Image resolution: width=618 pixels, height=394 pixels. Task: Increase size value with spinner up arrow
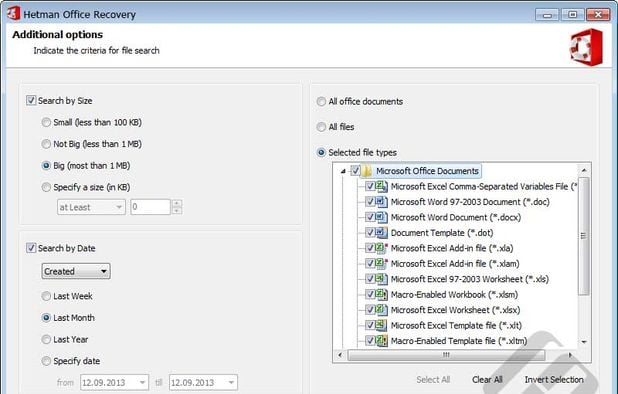point(177,203)
